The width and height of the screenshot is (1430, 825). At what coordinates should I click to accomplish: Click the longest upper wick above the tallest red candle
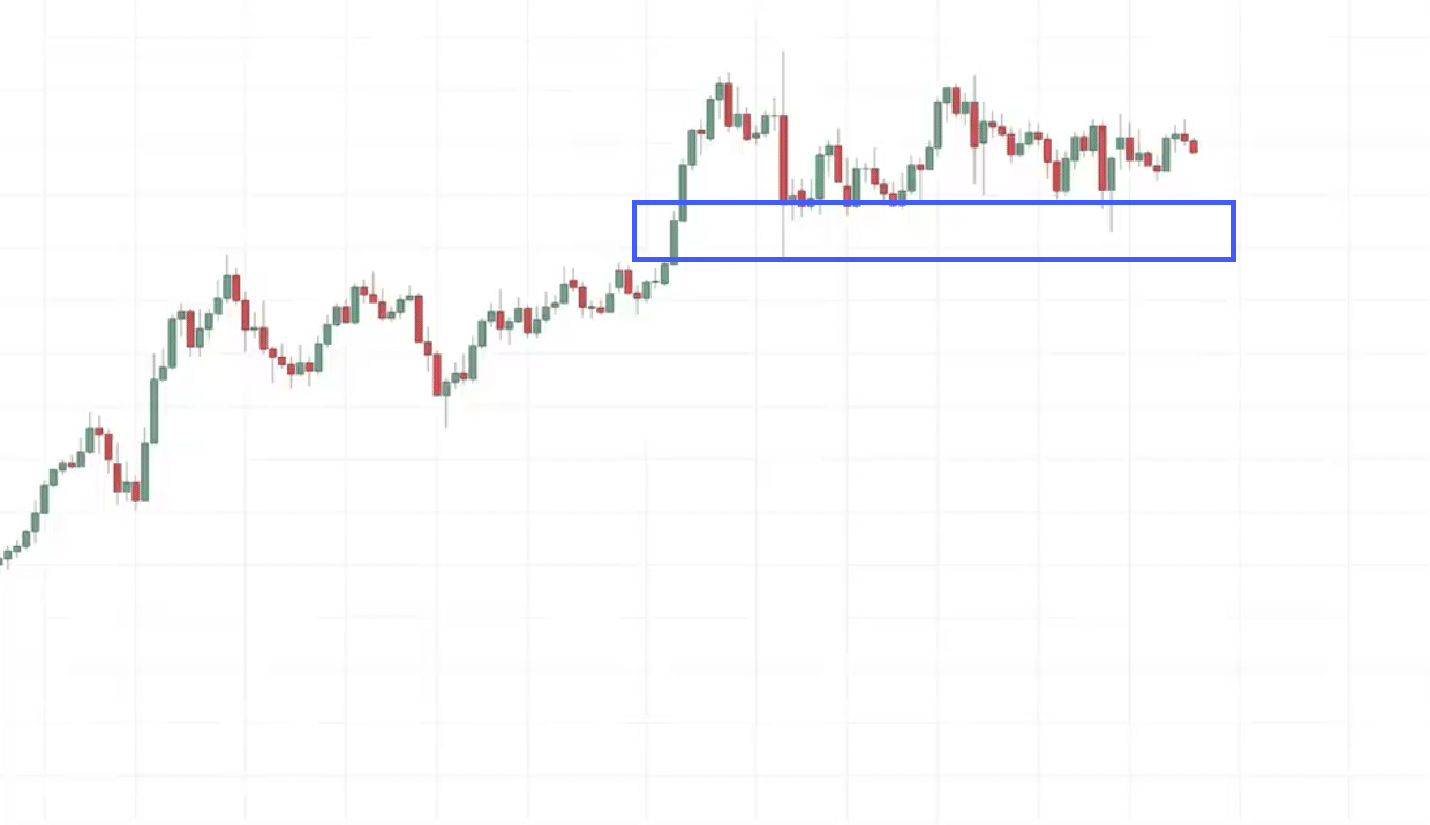(x=783, y=82)
